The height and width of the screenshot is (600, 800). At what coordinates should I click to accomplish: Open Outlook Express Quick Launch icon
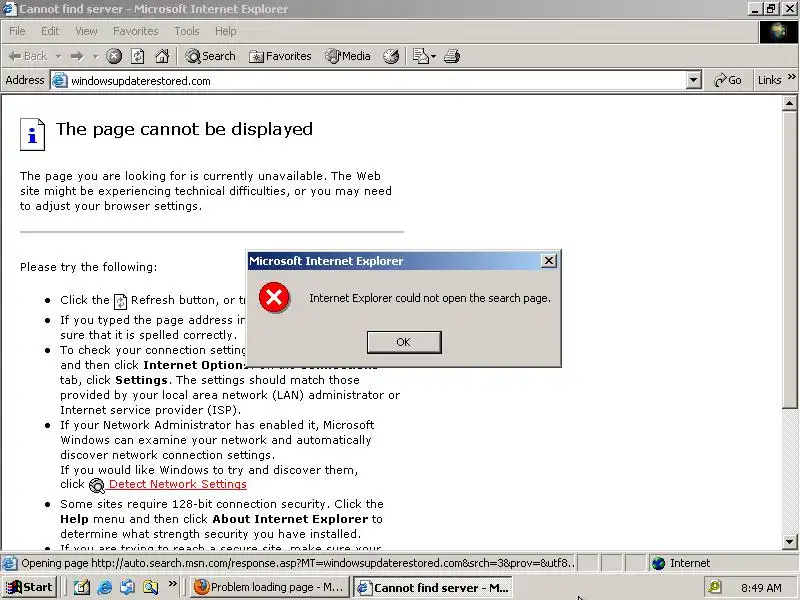point(127,588)
